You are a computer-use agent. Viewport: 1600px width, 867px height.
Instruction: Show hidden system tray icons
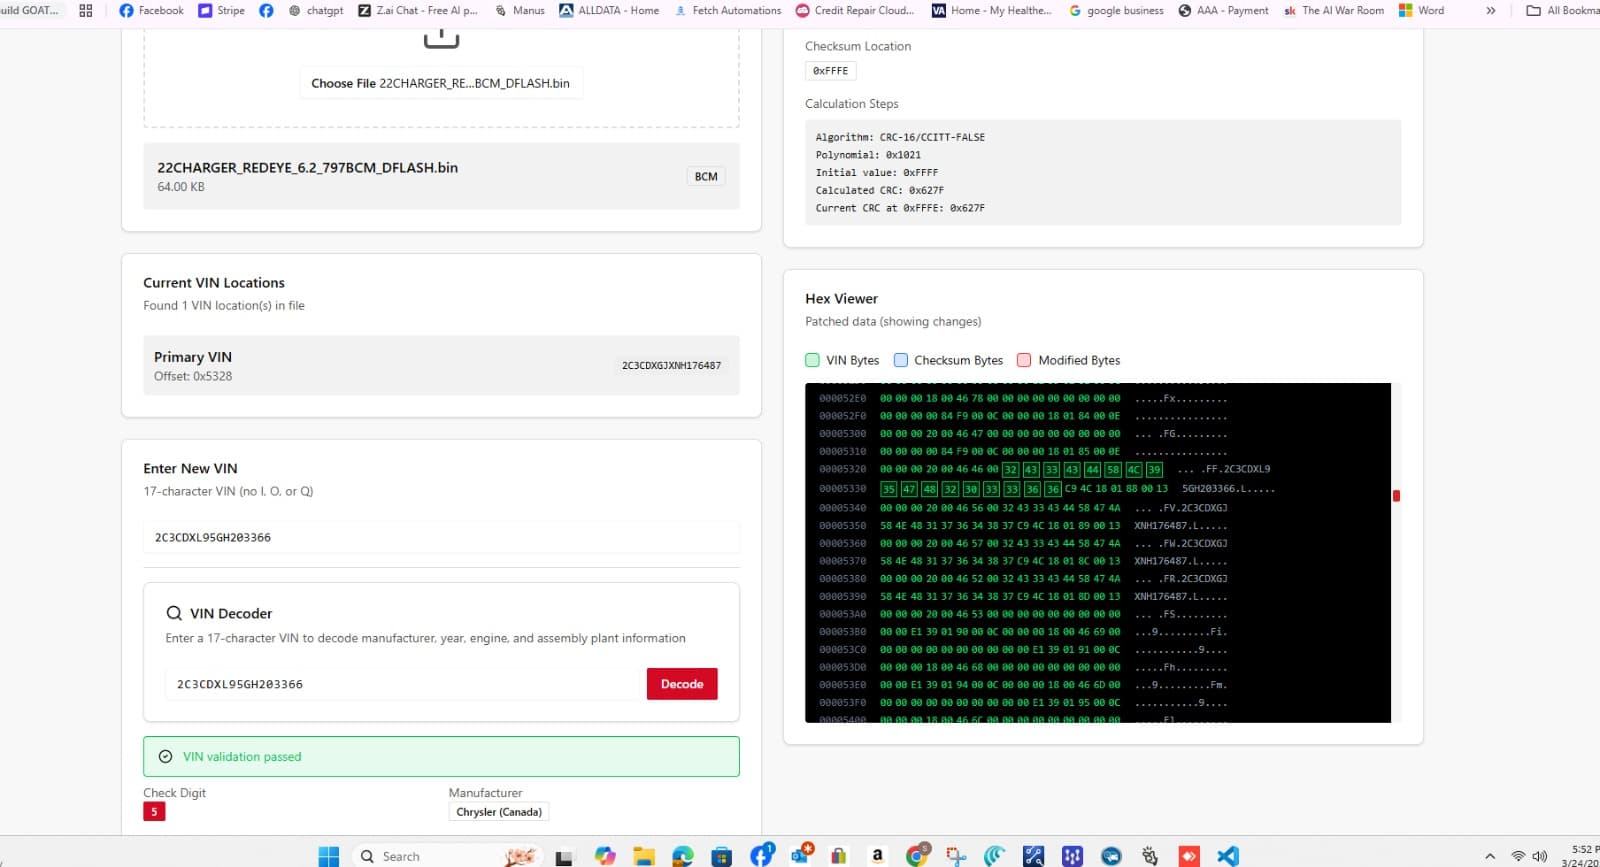1490,856
